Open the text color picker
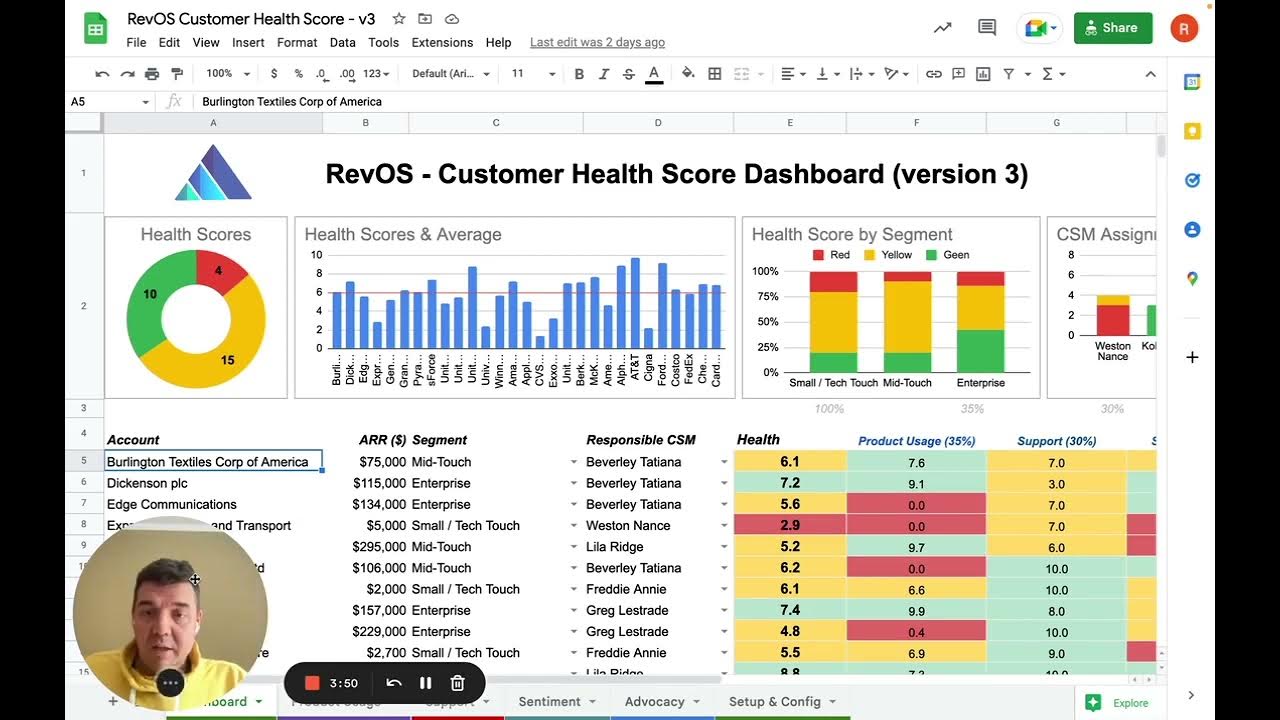 (654, 74)
